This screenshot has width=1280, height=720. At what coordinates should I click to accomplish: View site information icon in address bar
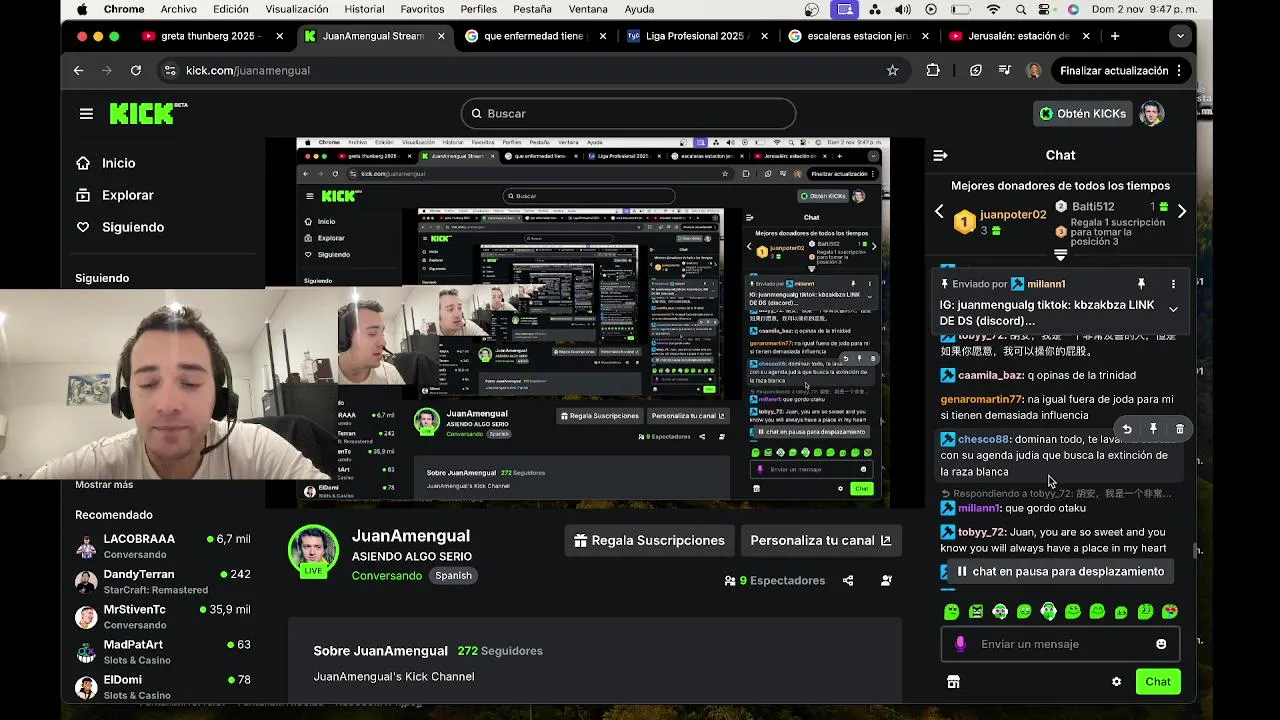point(170,71)
